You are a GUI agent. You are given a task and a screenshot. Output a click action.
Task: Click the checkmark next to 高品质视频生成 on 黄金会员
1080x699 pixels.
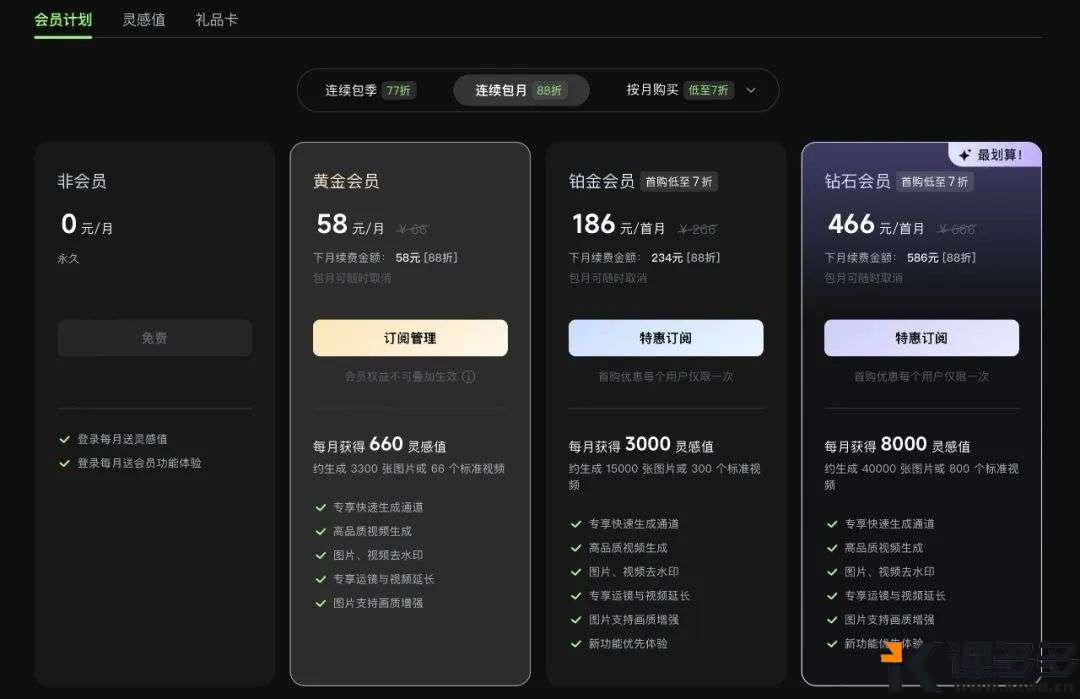click(318, 530)
